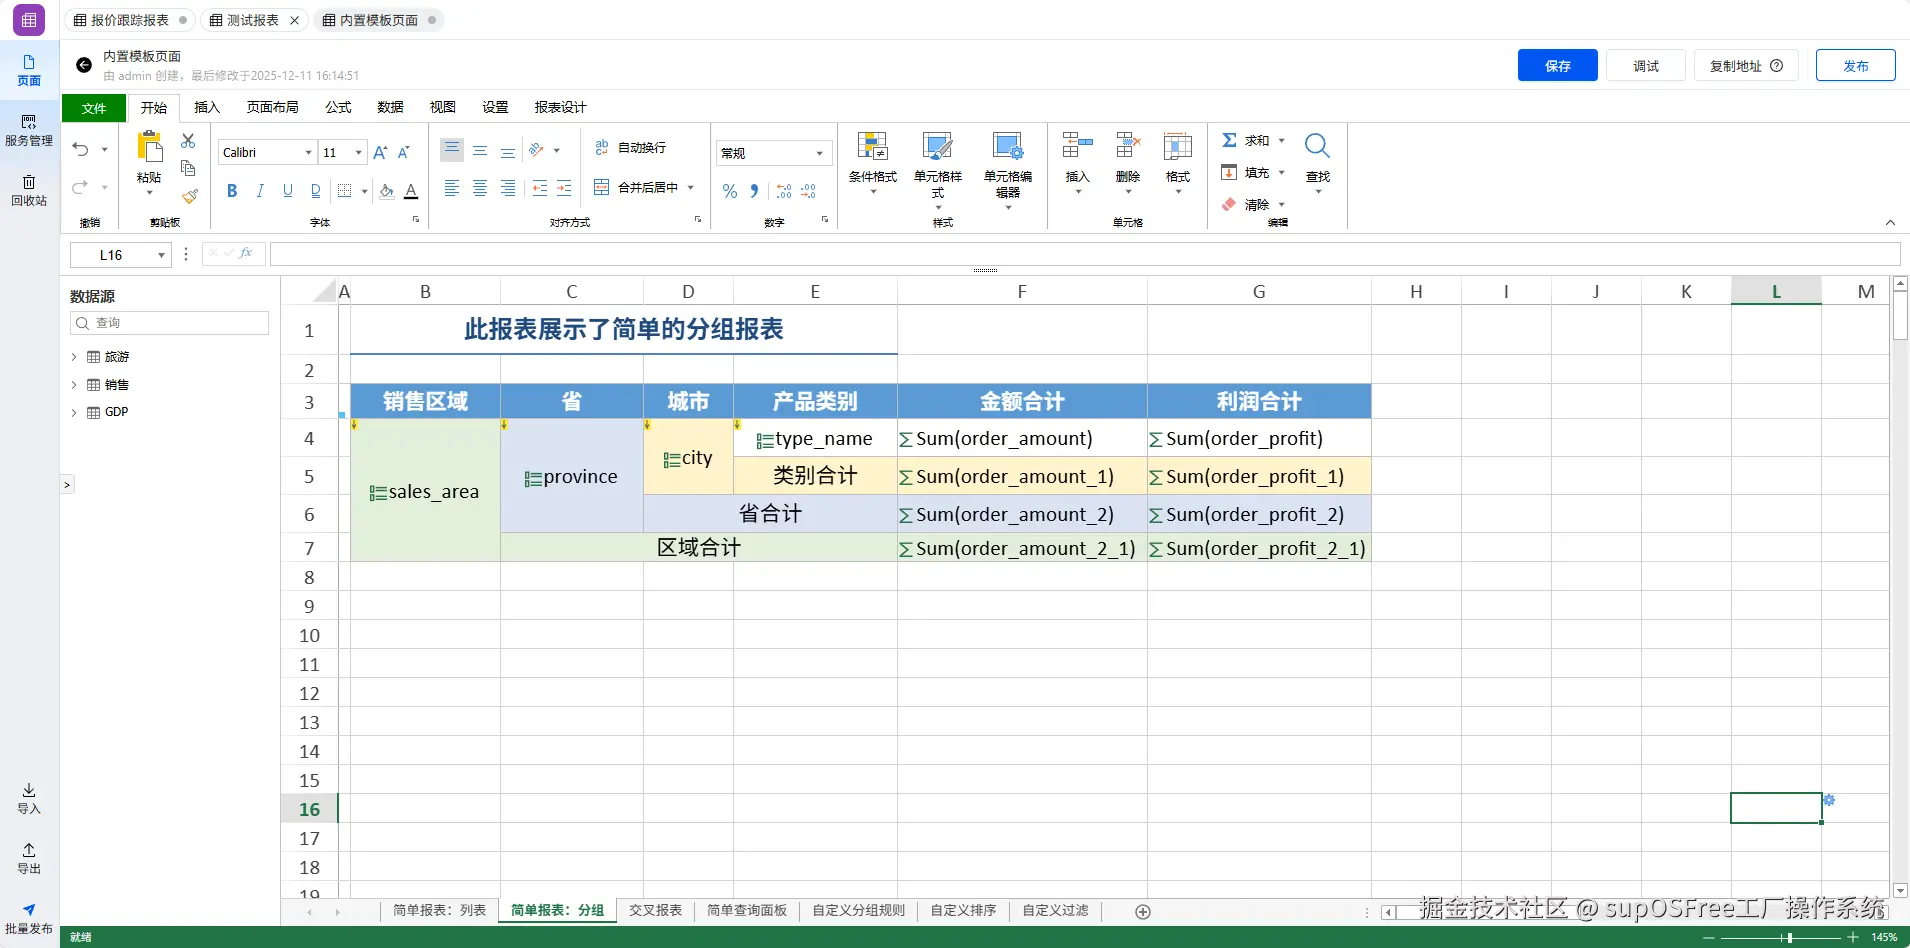Toggle middle vertical alignment
Image resolution: width=1910 pixels, height=948 pixels.
[480, 150]
